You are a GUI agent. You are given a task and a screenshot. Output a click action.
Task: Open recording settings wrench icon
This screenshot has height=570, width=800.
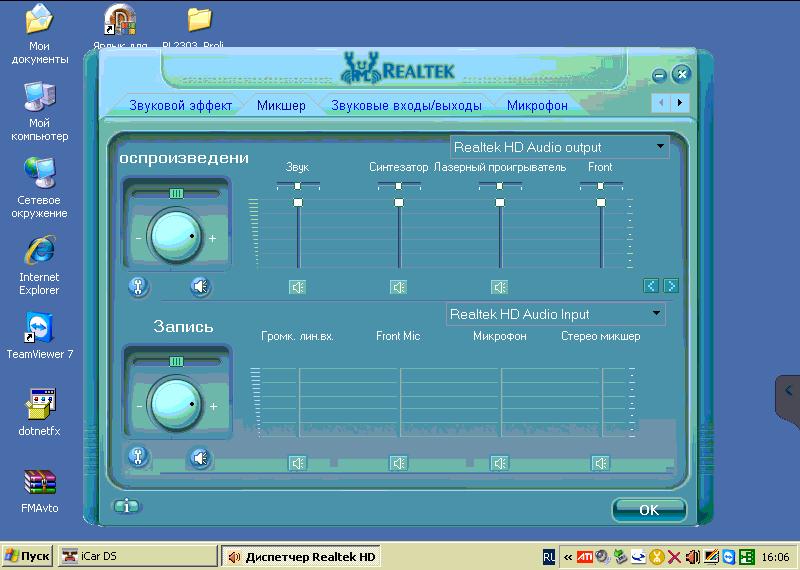[x=138, y=457]
